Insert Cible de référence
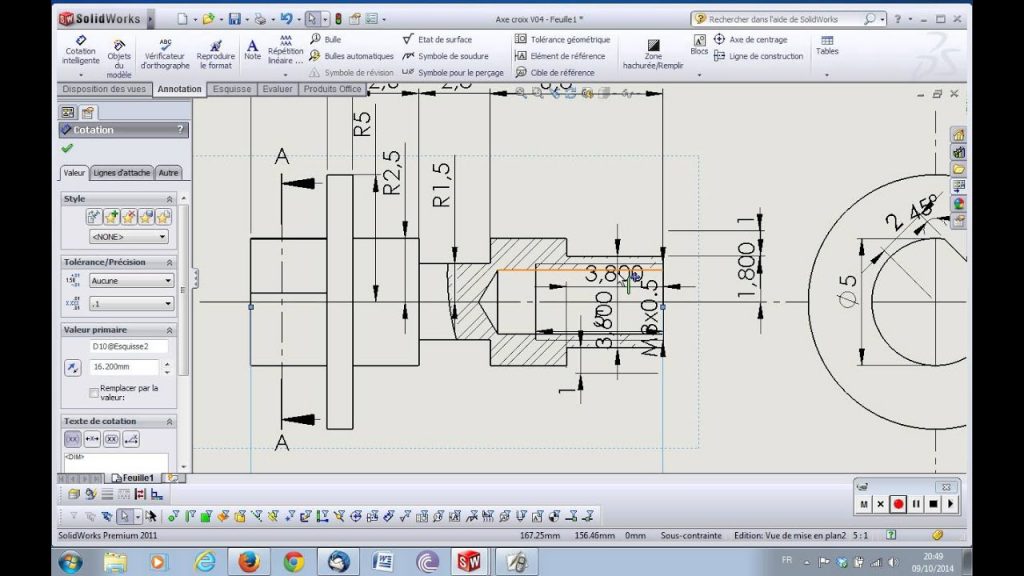The height and width of the screenshot is (576, 1024). pos(555,72)
